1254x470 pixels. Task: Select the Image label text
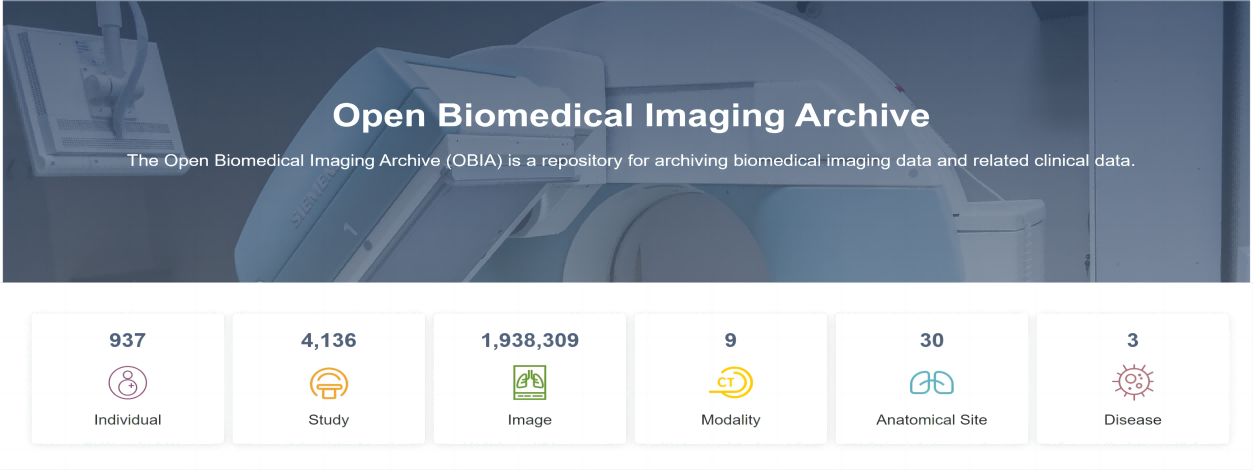click(x=530, y=420)
